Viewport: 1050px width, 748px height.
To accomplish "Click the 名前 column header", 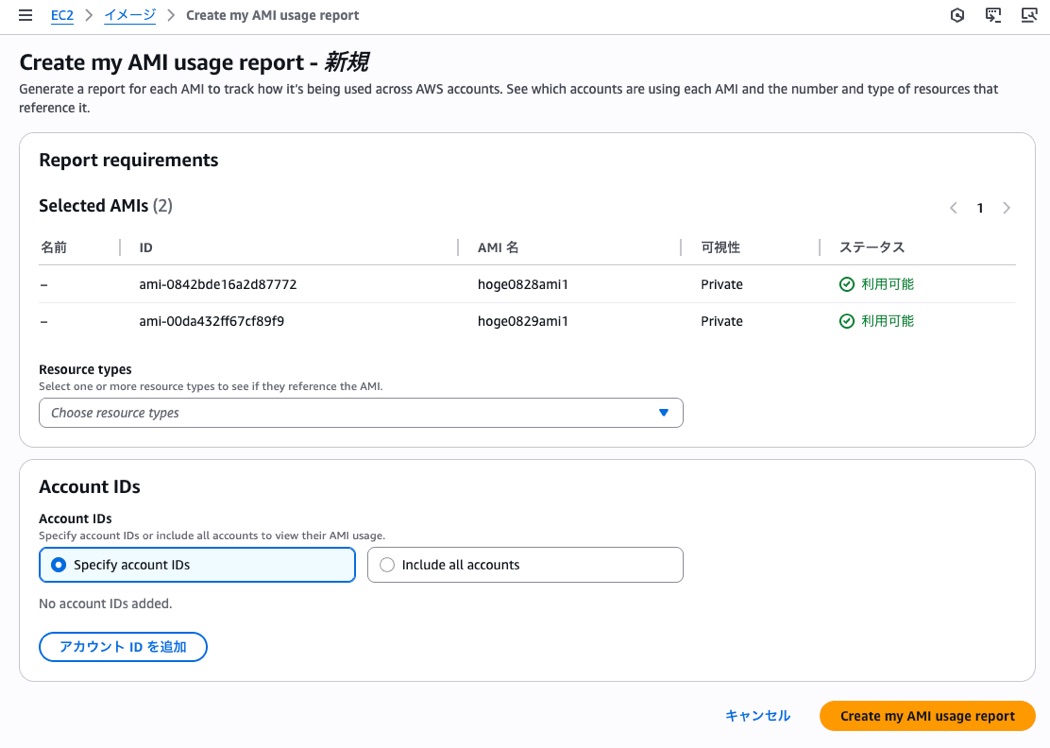I will [54, 248].
